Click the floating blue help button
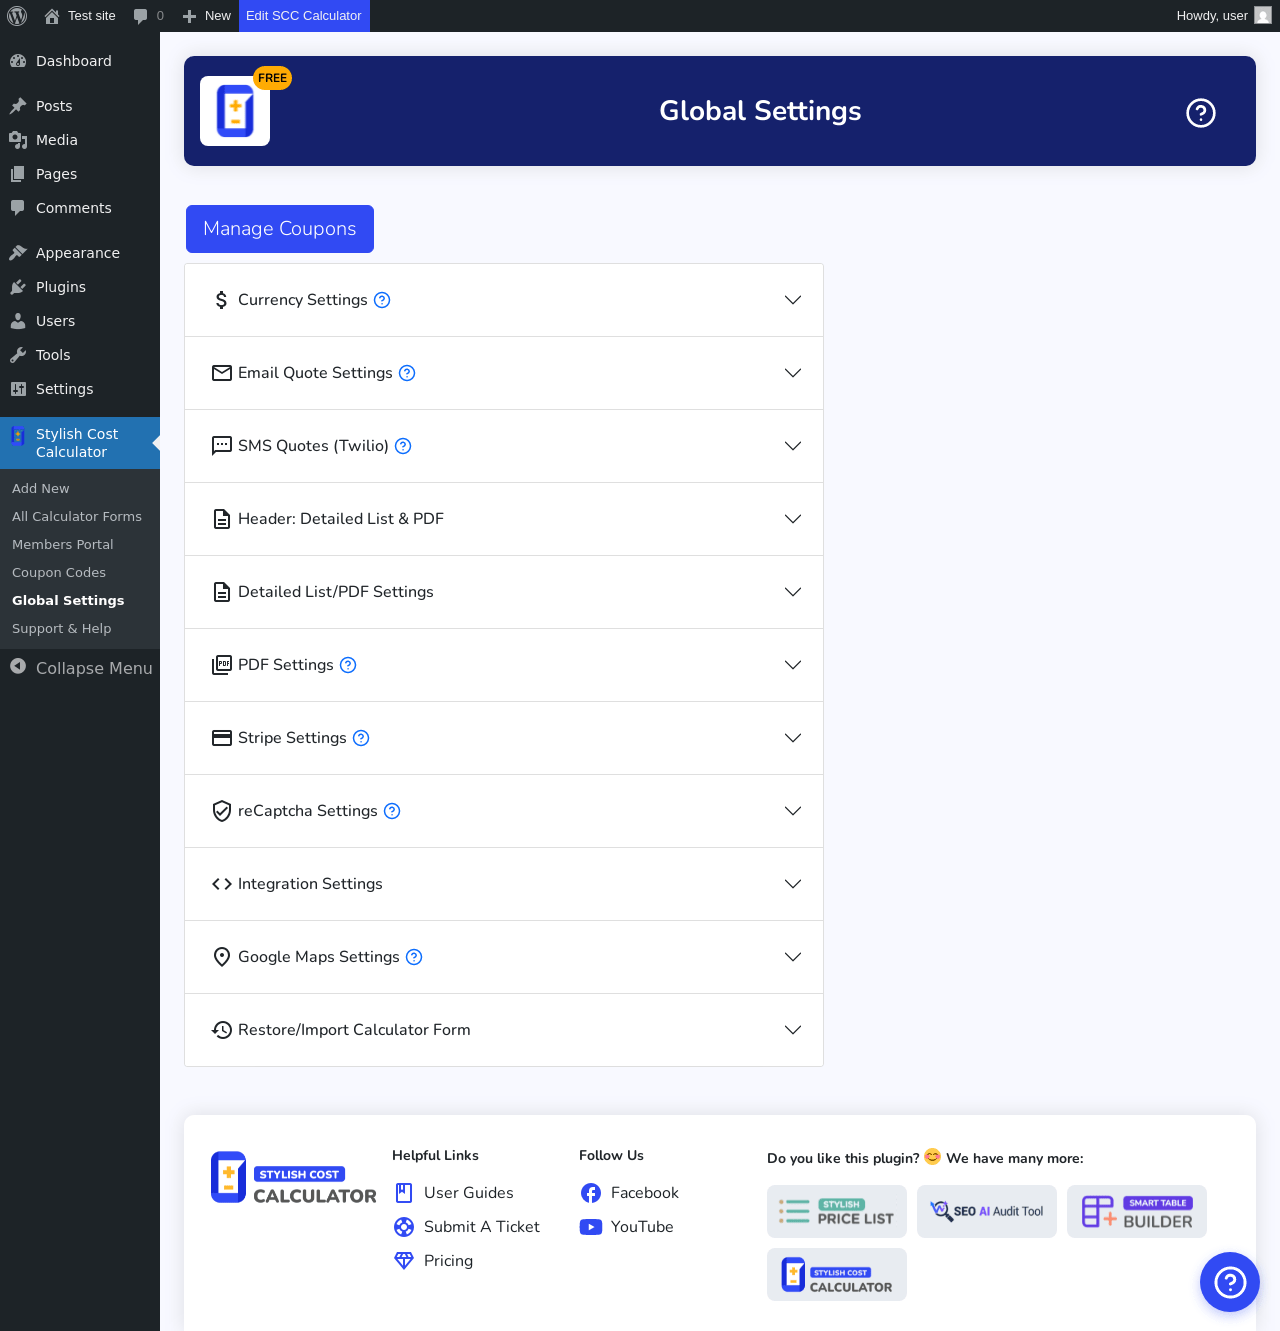 (1230, 1282)
